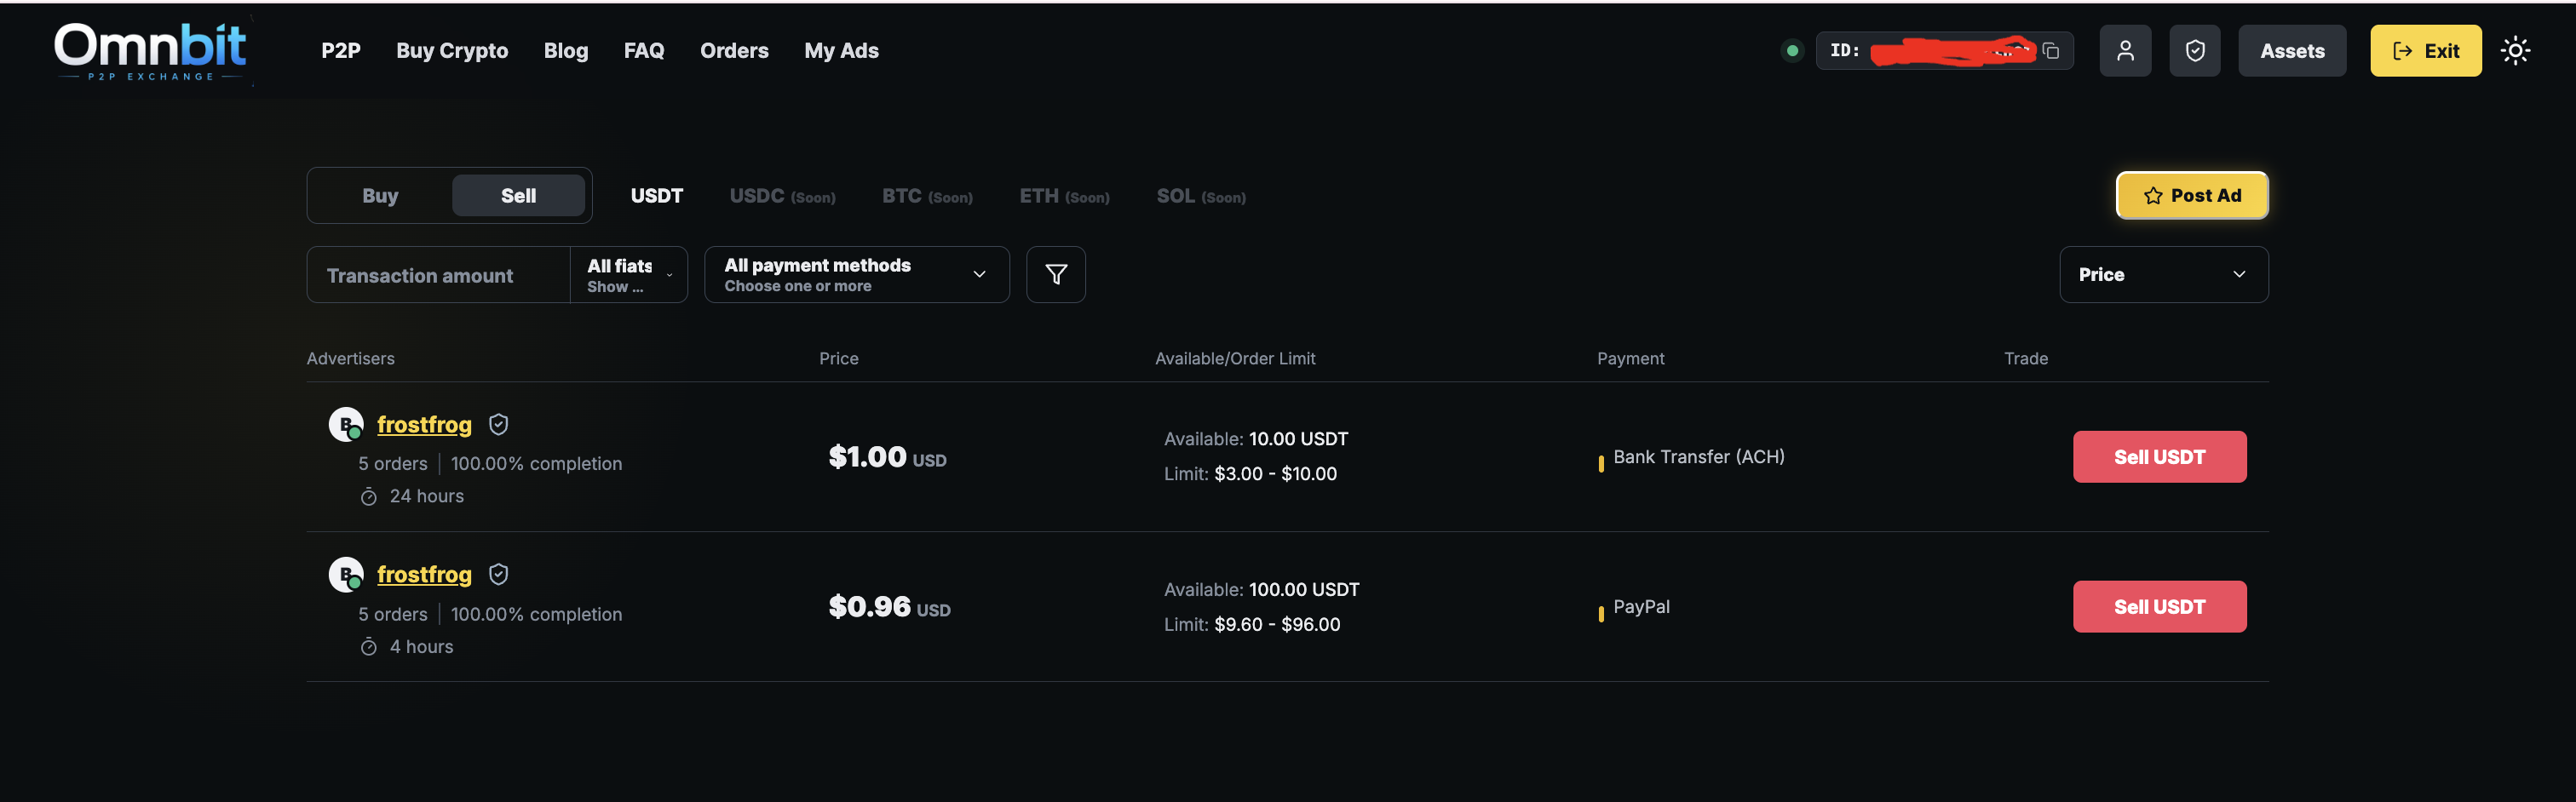
Task: Open Buy Crypto in the navigation
Action: click(452, 51)
